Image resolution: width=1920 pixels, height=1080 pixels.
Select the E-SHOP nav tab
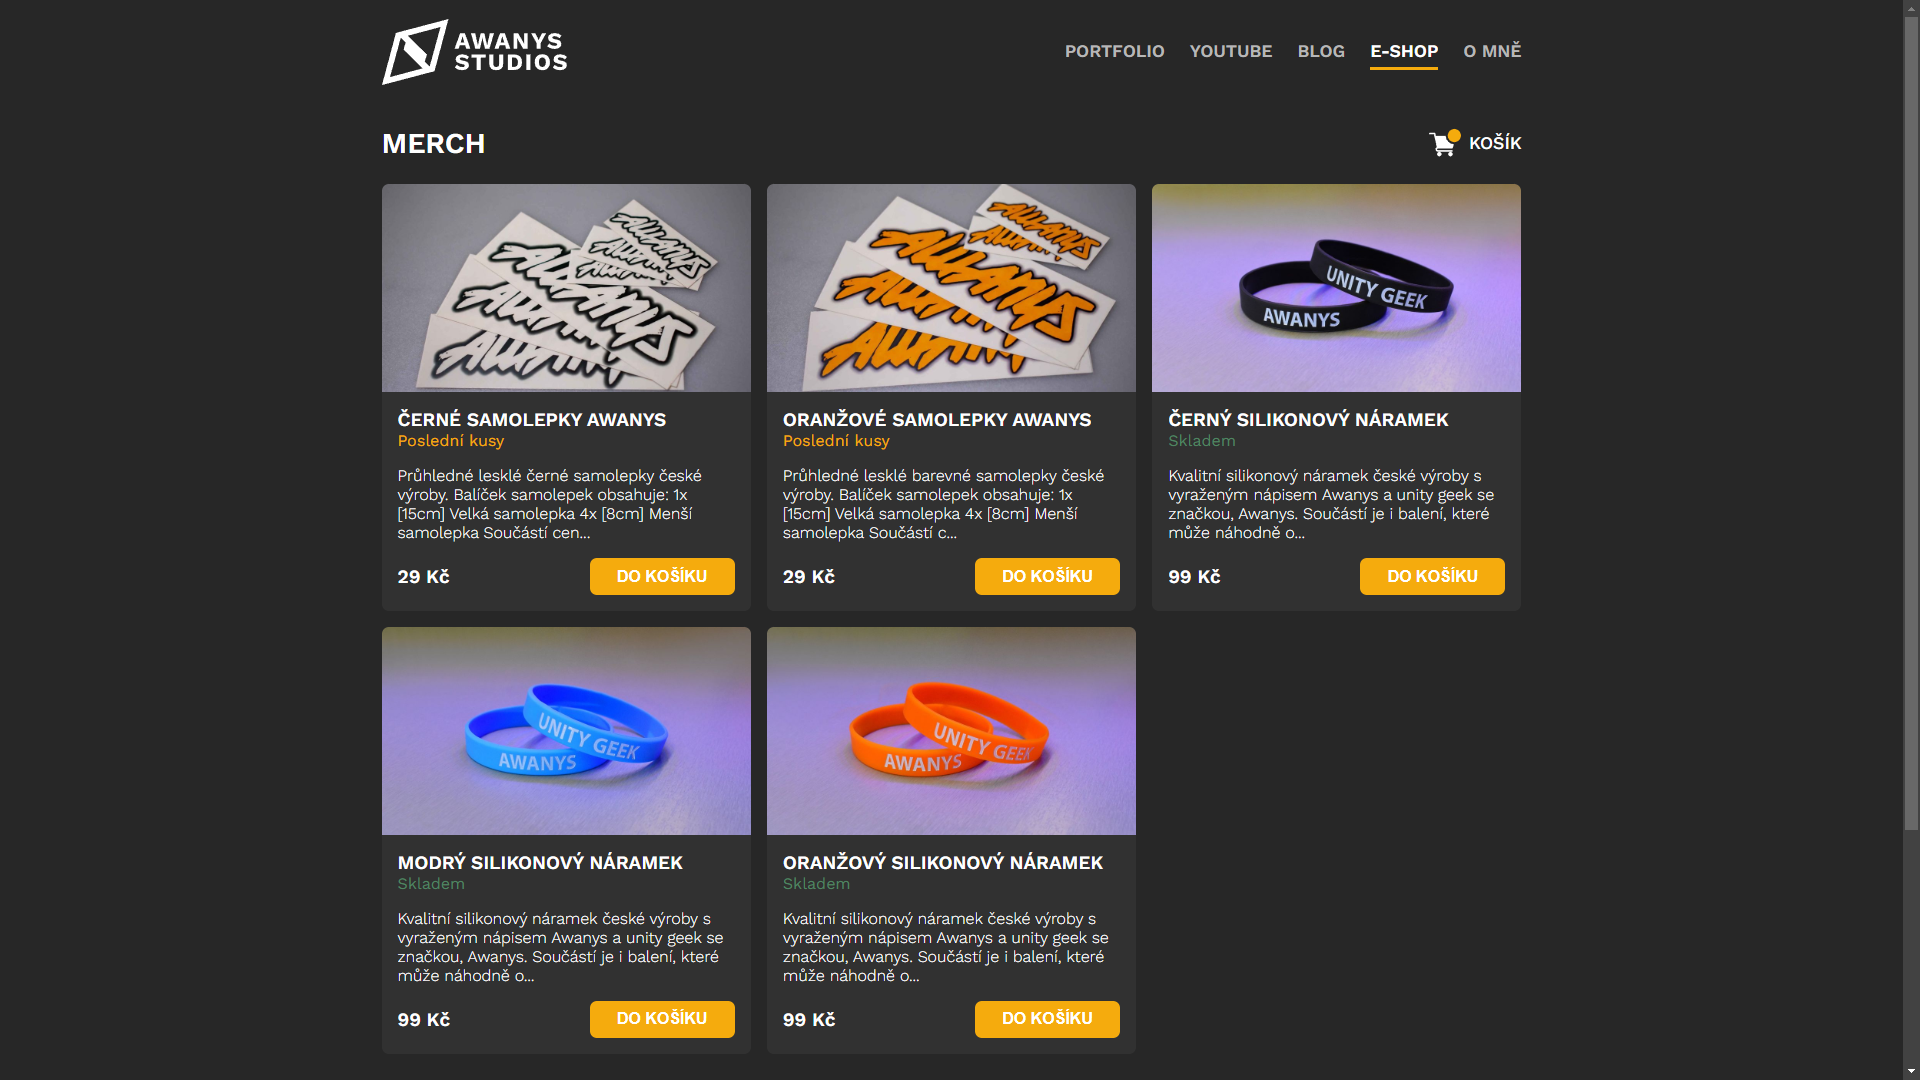(x=1404, y=51)
